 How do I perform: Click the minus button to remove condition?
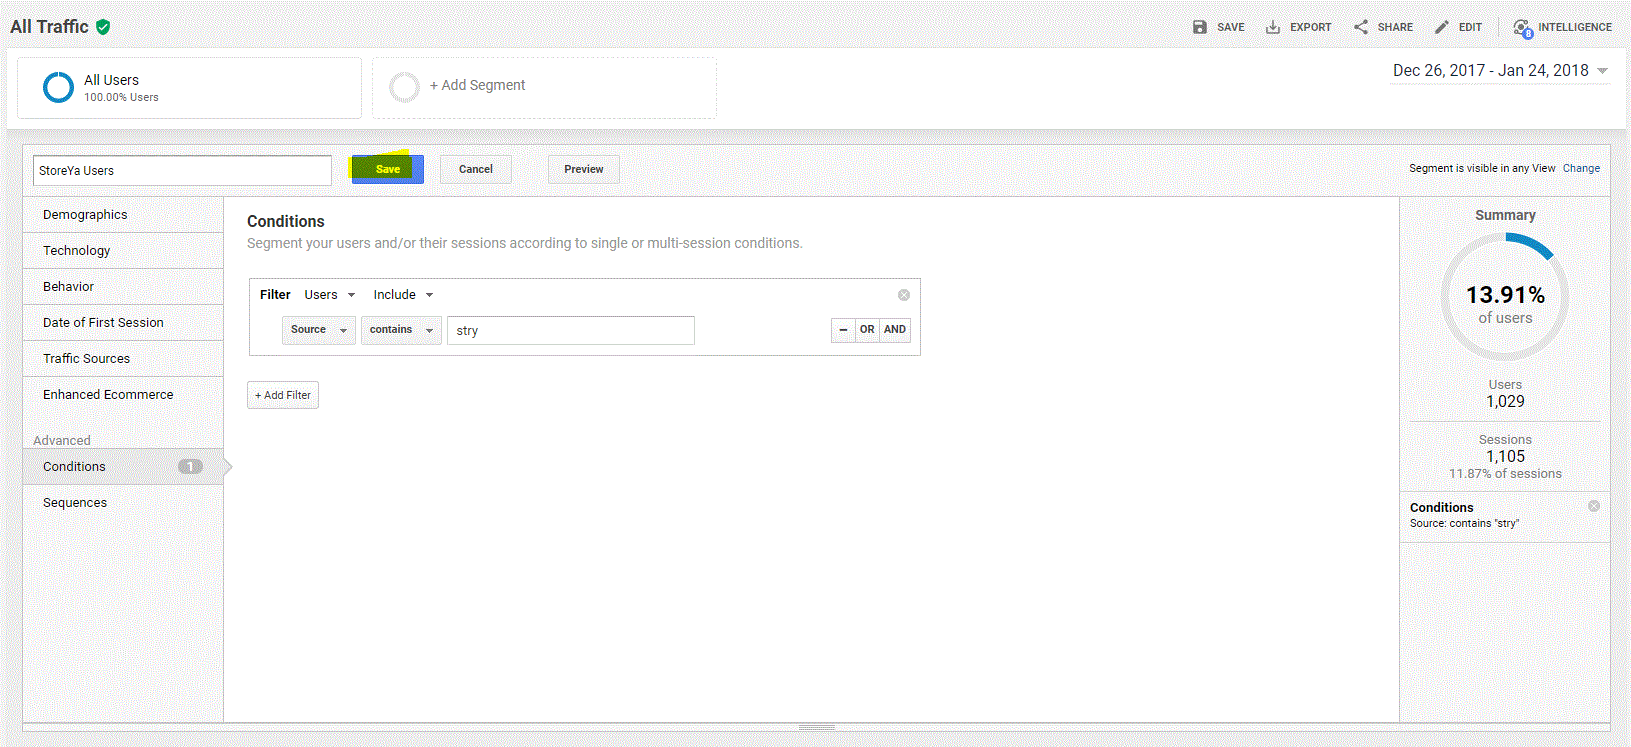click(x=843, y=330)
